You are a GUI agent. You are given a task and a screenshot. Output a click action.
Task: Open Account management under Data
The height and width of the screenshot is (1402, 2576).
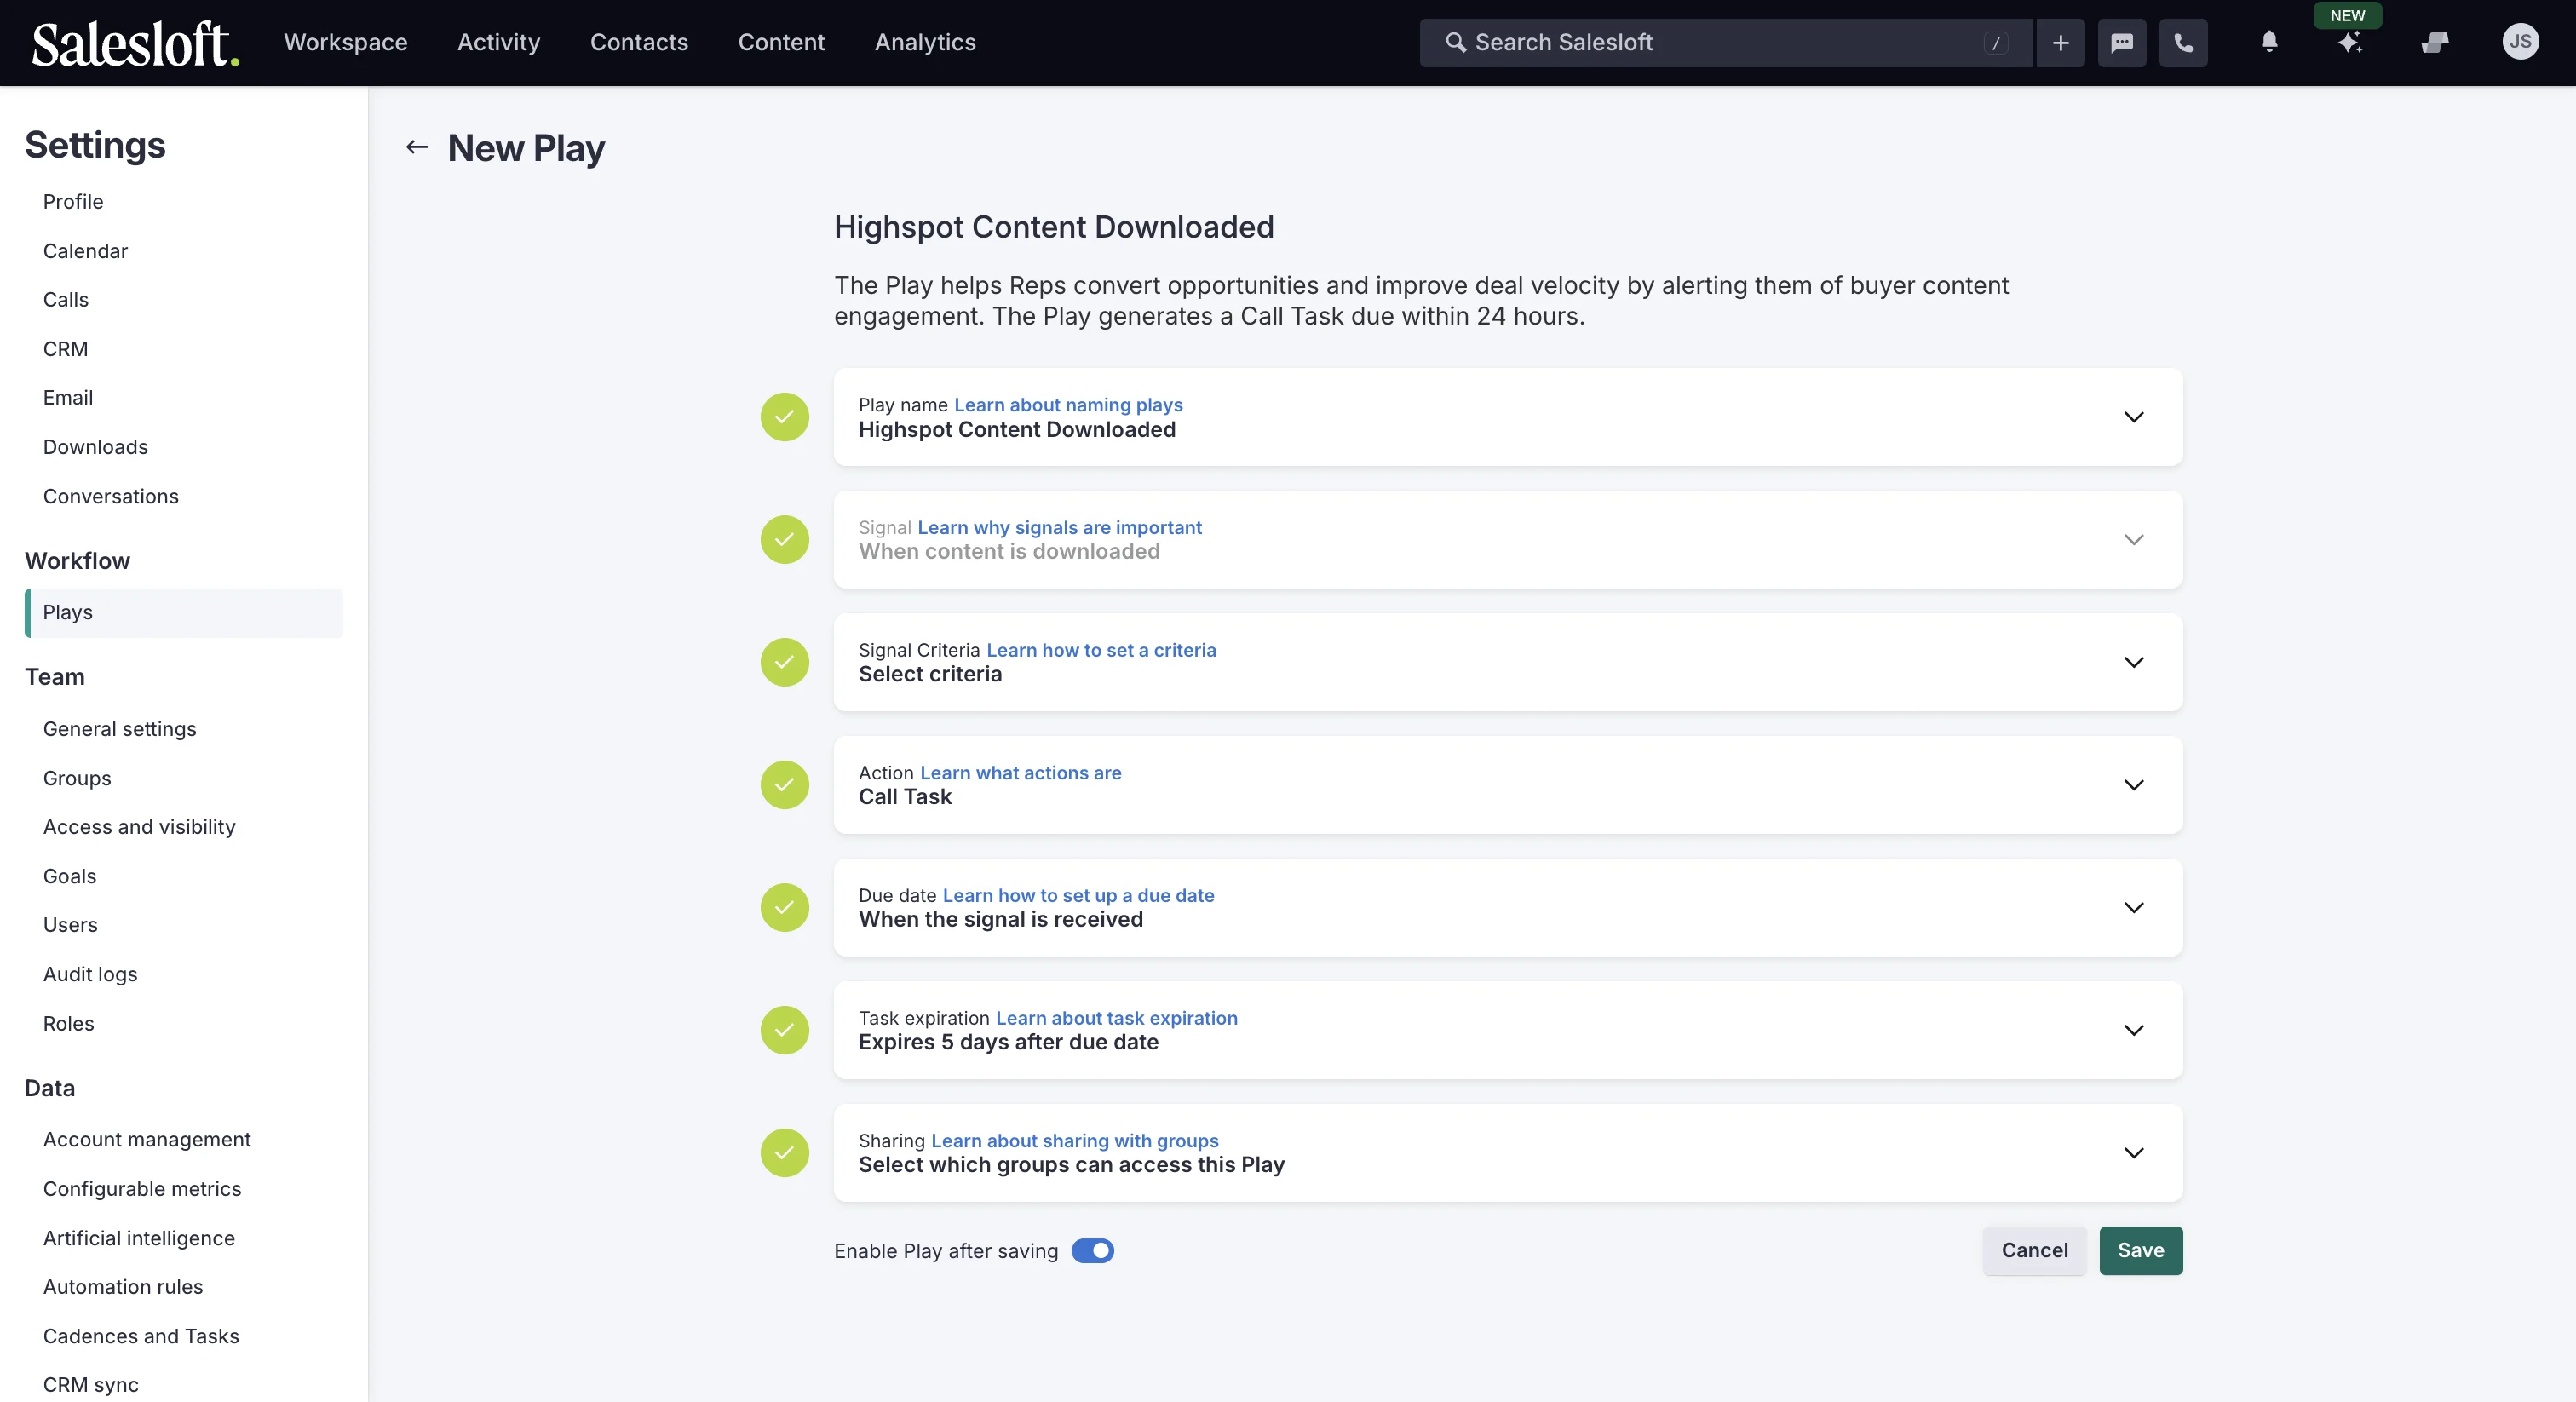coord(147,1140)
